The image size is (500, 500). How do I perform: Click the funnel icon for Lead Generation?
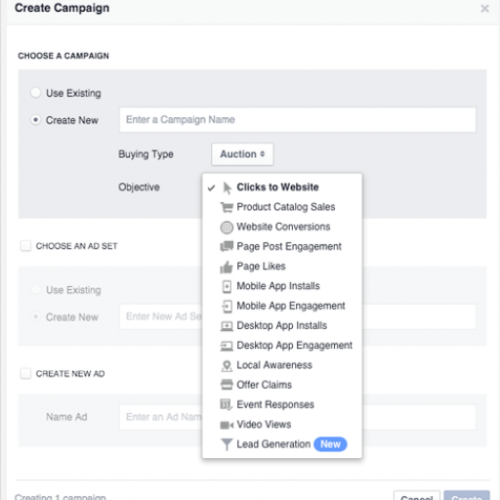[227, 444]
